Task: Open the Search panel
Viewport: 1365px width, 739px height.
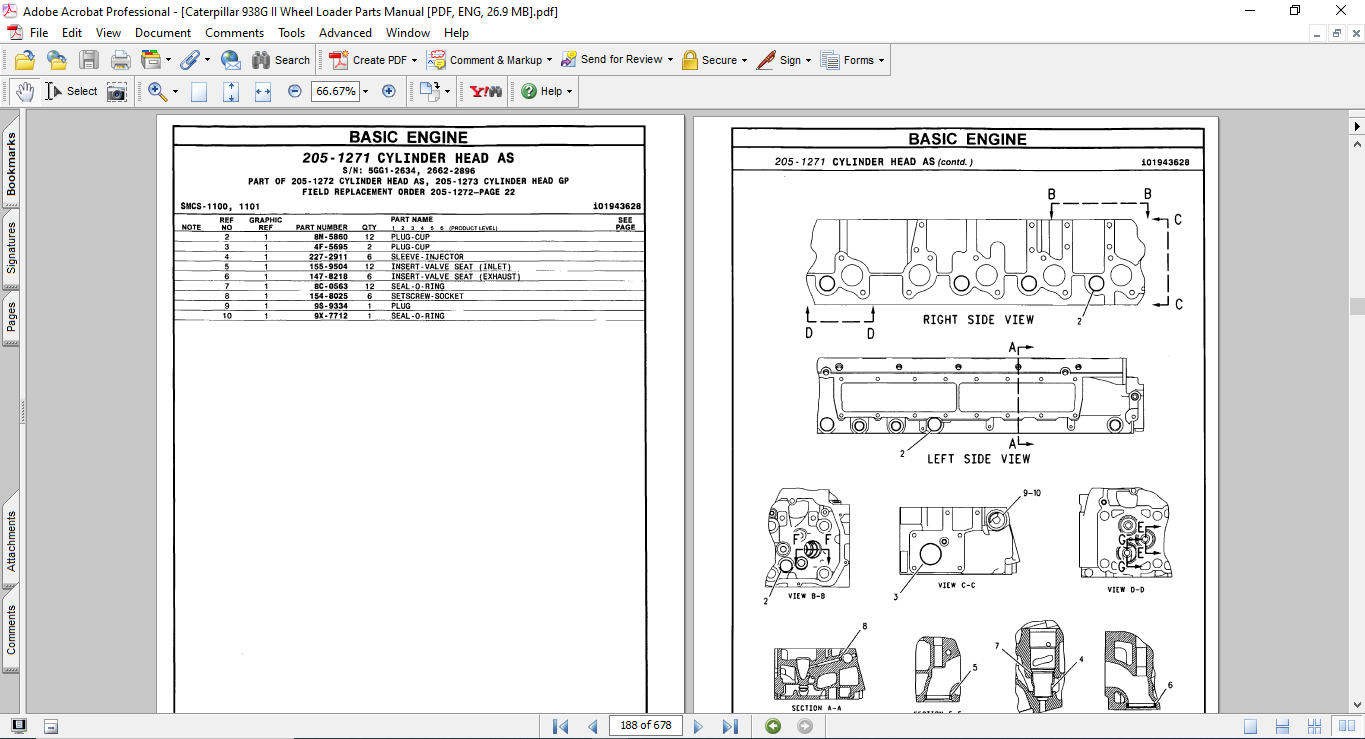Action: pyautogui.click(x=282, y=59)
